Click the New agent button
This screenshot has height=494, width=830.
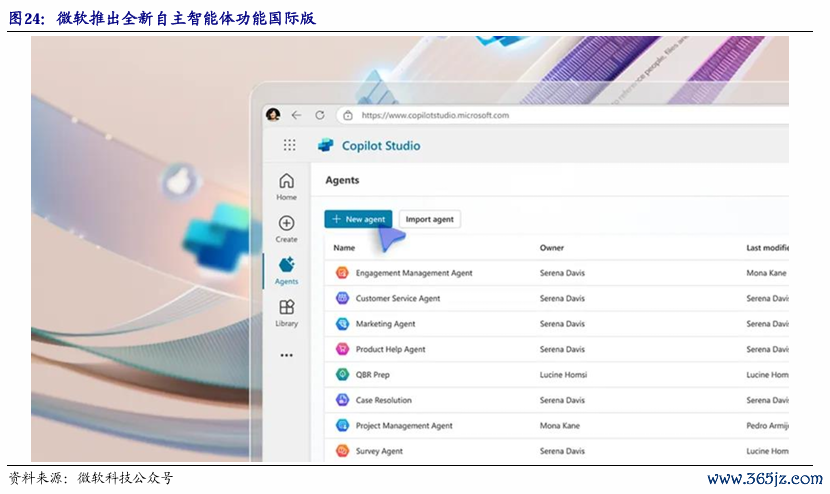[358, 219]
